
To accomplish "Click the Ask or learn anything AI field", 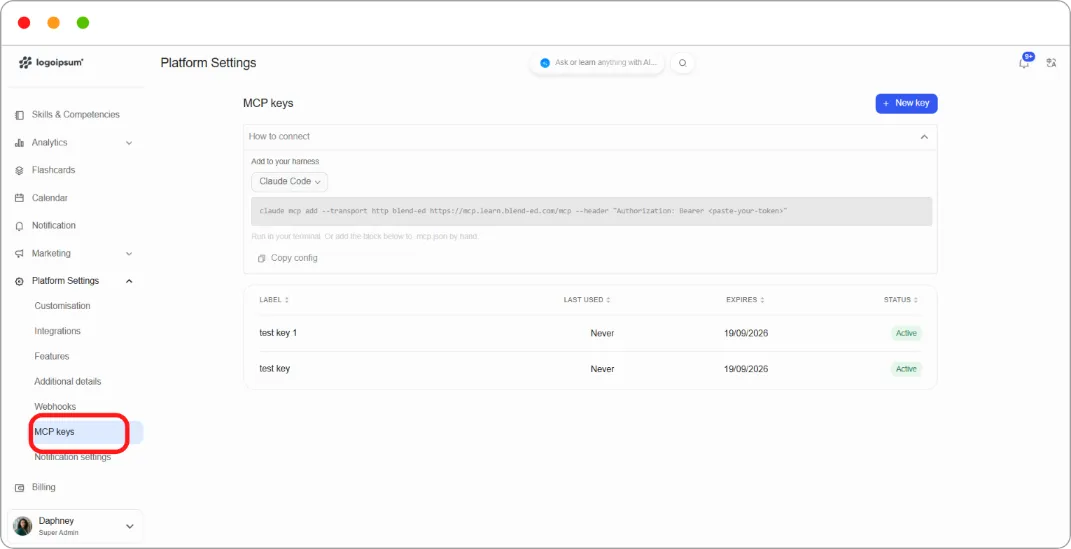I will click(597, 63).
